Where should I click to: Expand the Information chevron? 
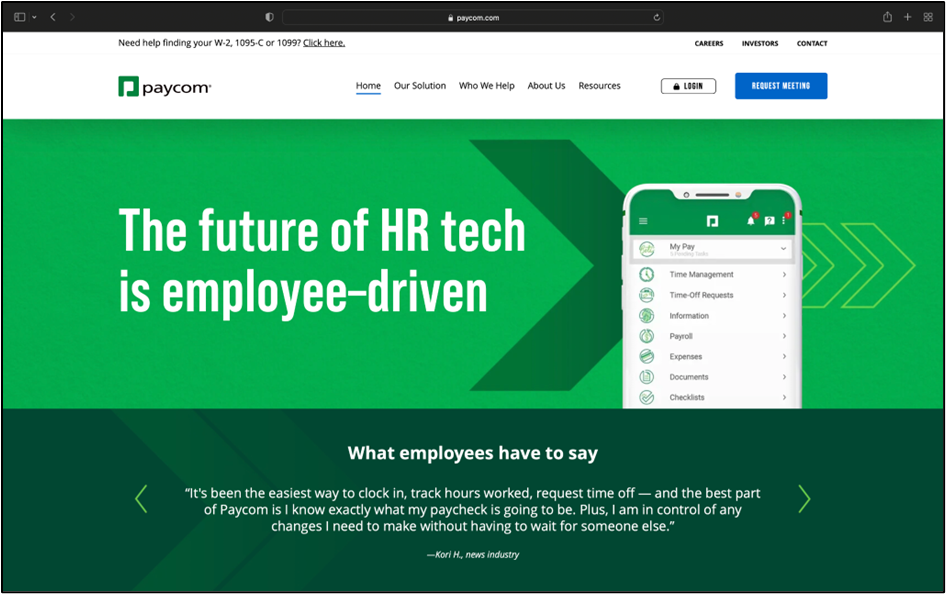pyautogui.click(x=784, y=315)
